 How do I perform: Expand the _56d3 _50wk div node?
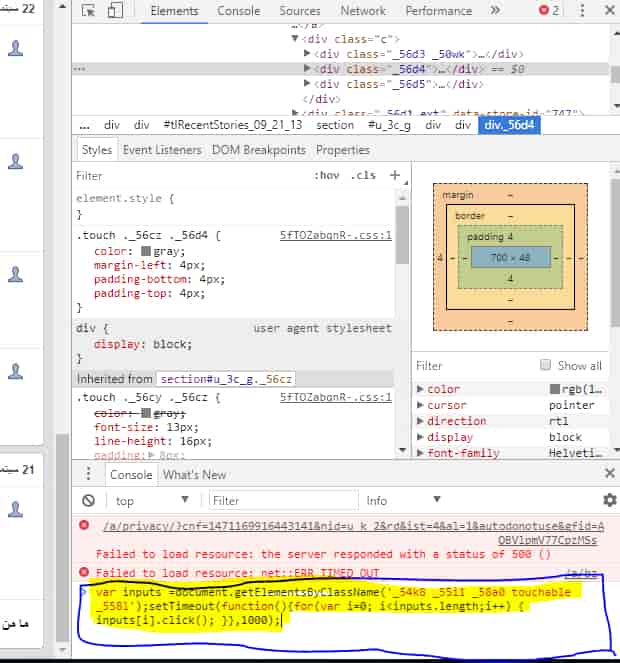(x=307, y=53)
